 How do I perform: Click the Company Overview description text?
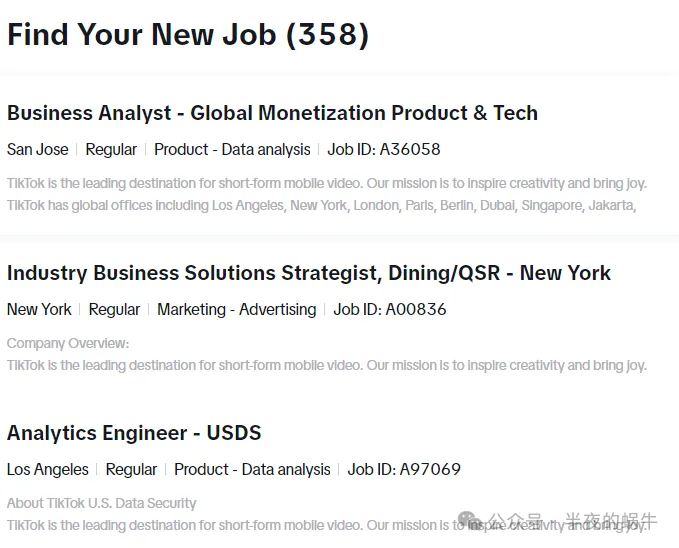click(x=68, y=343)
